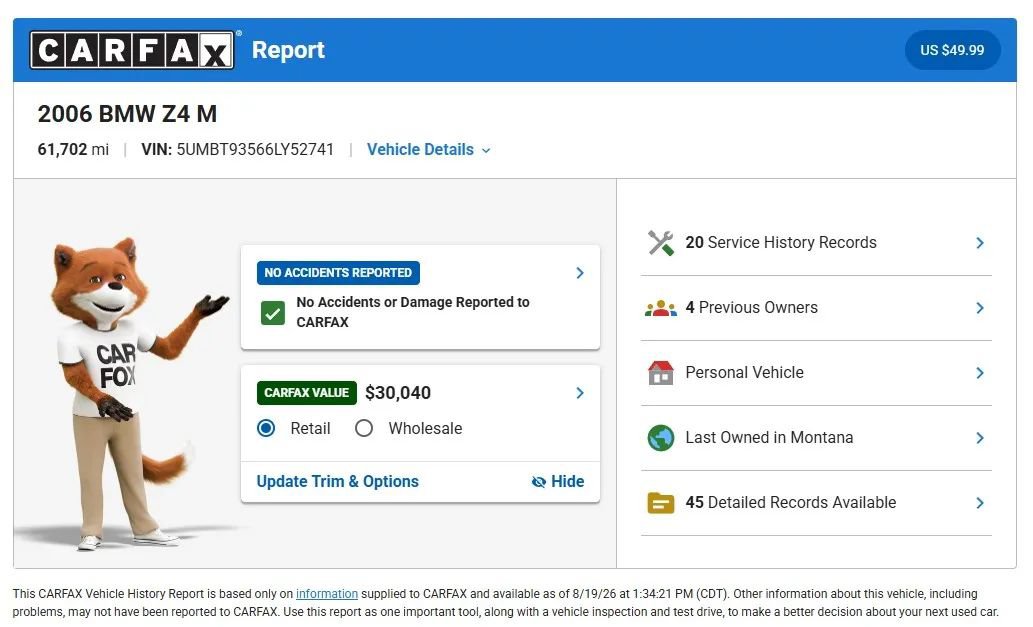Hide the CARFAX value card
Image resolution: width=1033 pixels, height=627 pixels.
coord(558,481)
